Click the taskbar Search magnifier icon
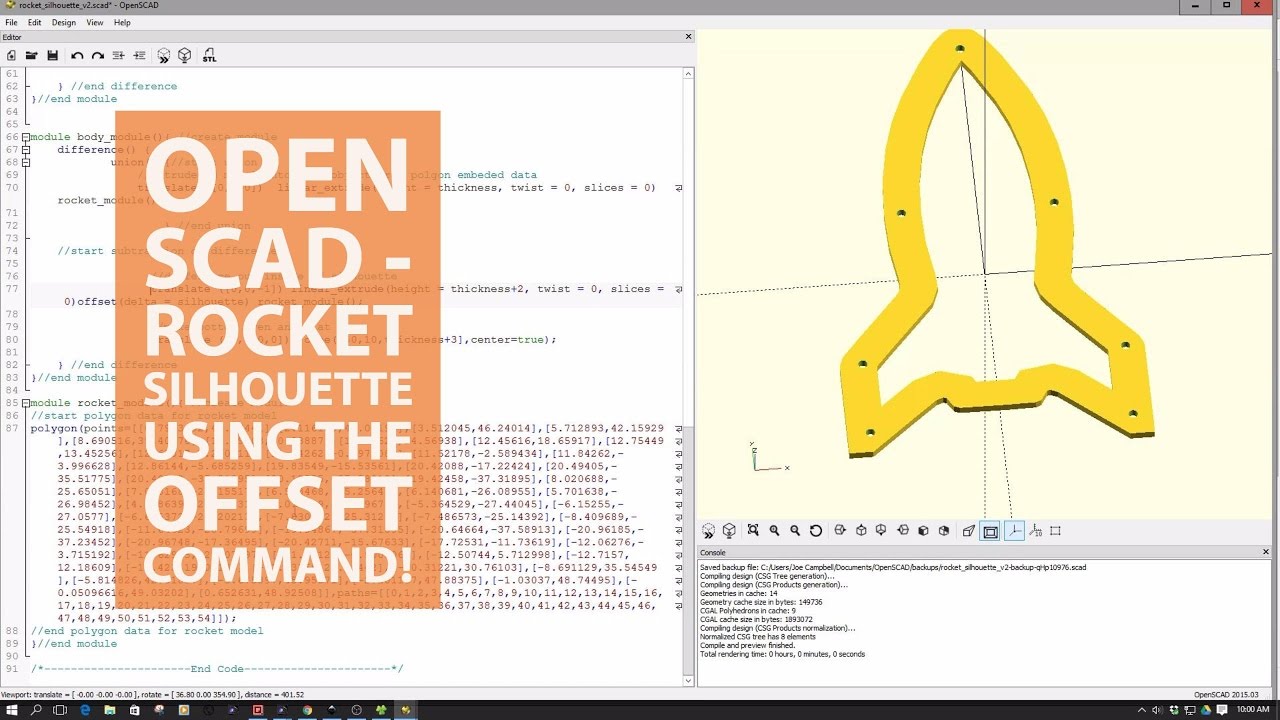1280x720 pixels. pos(36,710)
